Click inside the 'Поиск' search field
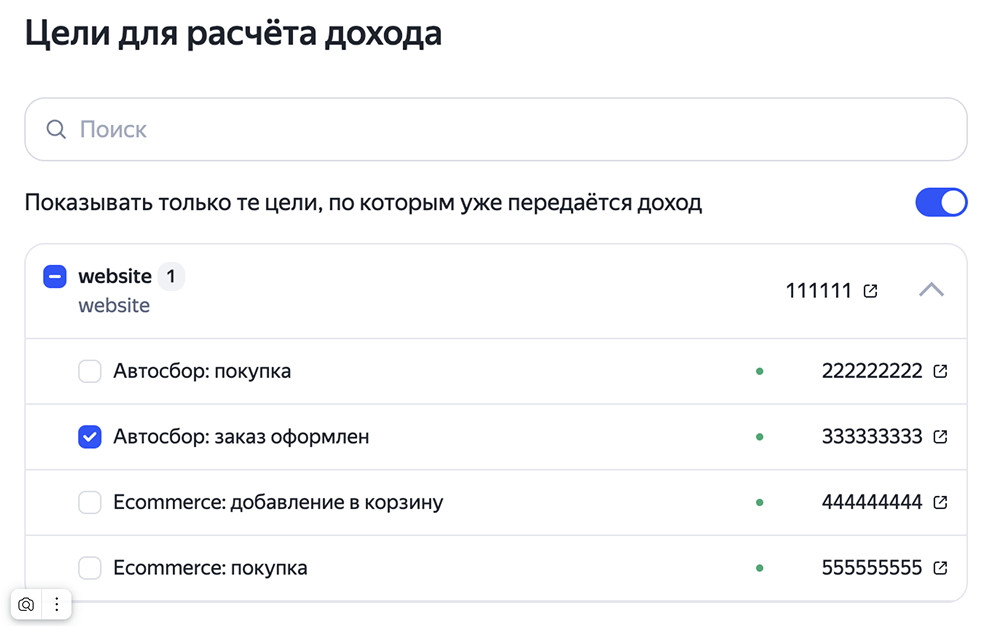Screen dimensions: 1000x626 pos(496,129)
